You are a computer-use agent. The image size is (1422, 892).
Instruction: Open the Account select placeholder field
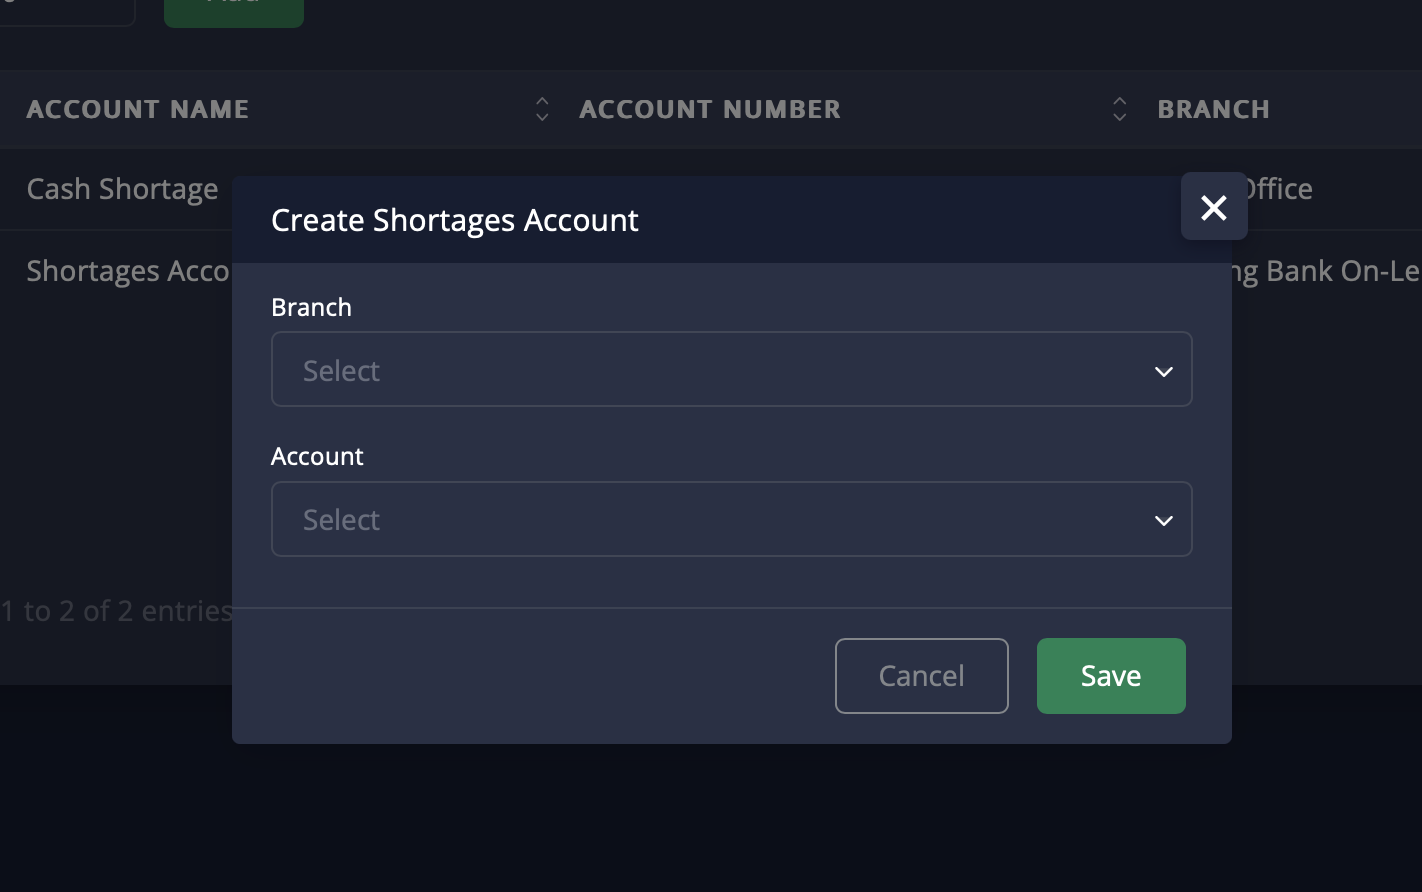tap(700, 520)
